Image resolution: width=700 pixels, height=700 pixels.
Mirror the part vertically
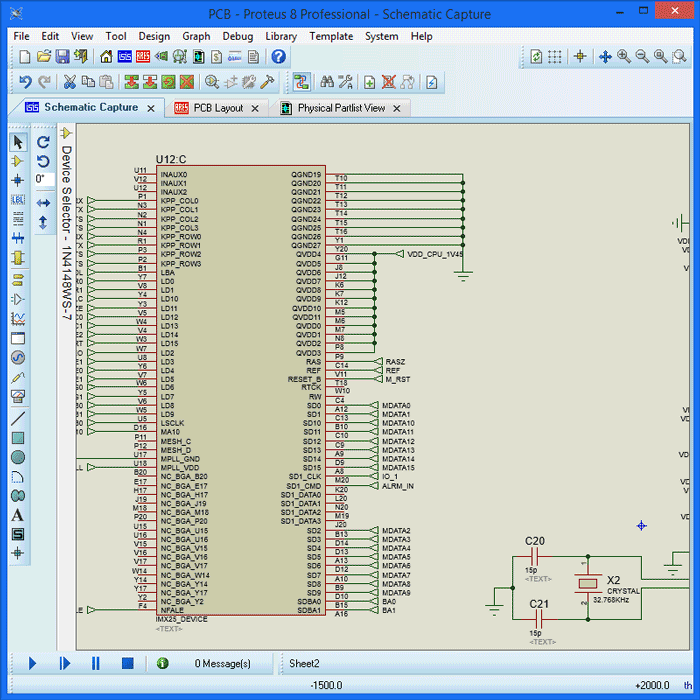tap(43, 222)
